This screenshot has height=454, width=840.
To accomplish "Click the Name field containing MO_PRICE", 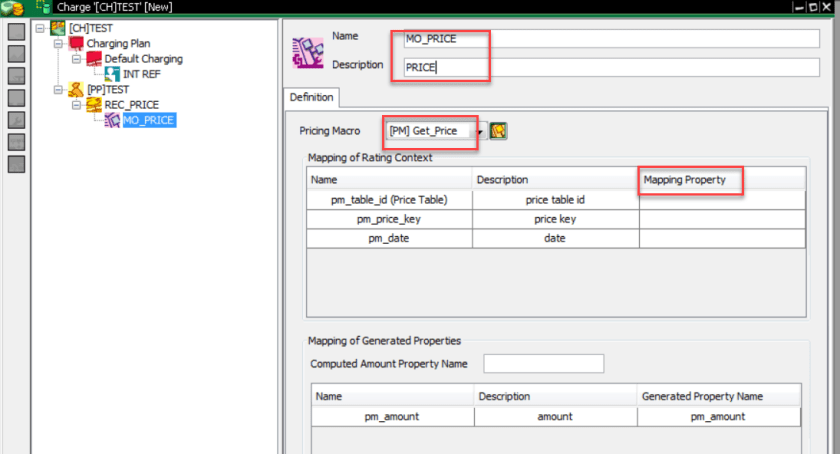I will [611, 39].
